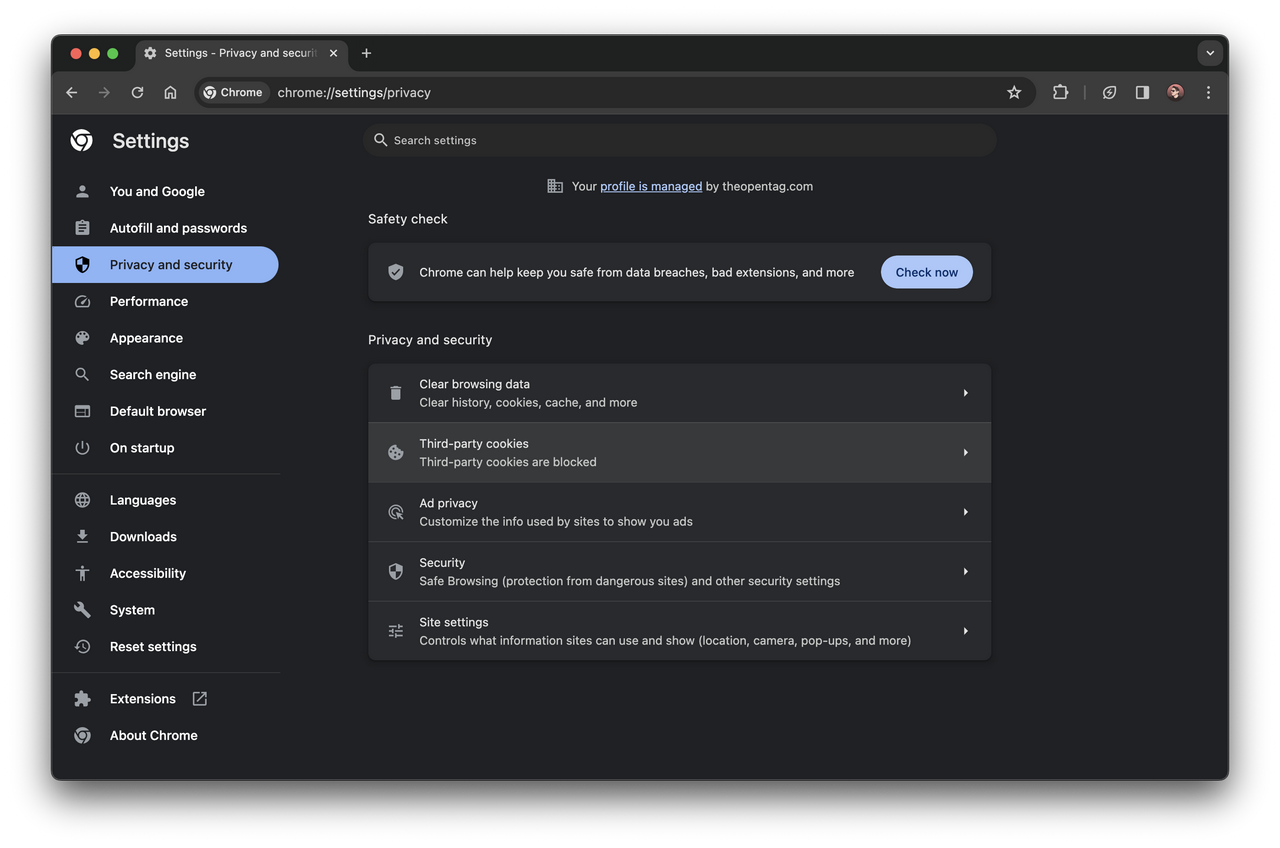
Task: Open Autofill and passwords section
Action: click(178, 228)
